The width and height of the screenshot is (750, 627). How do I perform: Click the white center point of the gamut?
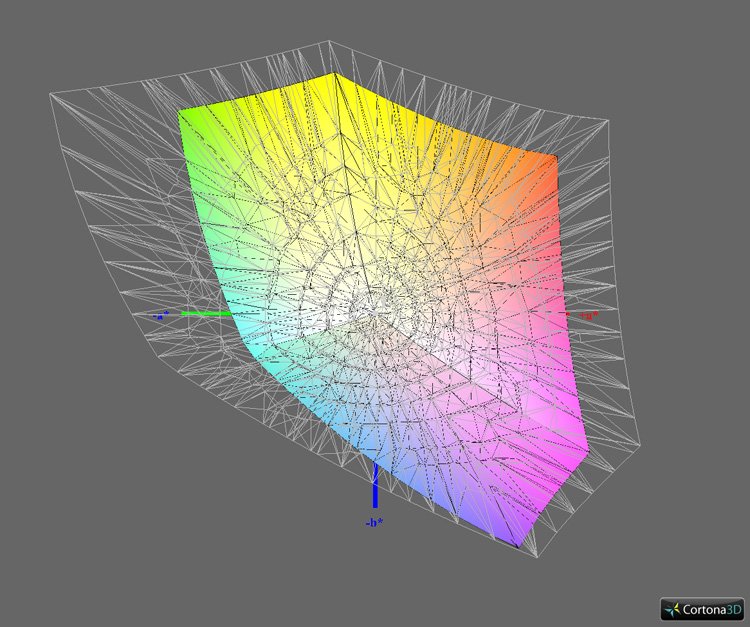[372, 312]
